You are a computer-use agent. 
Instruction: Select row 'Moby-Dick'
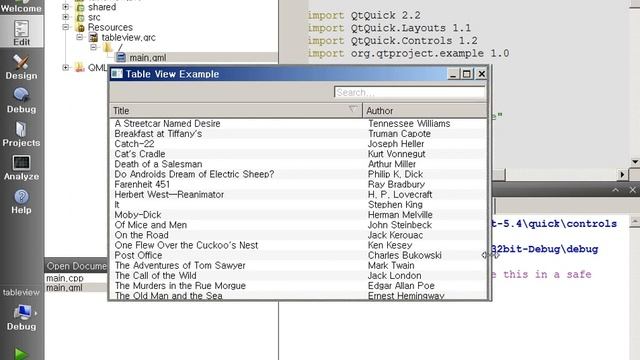point(298,215)
